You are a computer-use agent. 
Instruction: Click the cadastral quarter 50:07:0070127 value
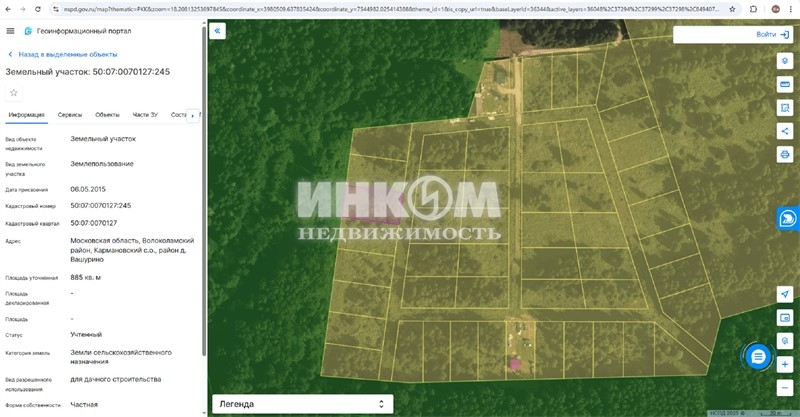[x=93, y=223]
